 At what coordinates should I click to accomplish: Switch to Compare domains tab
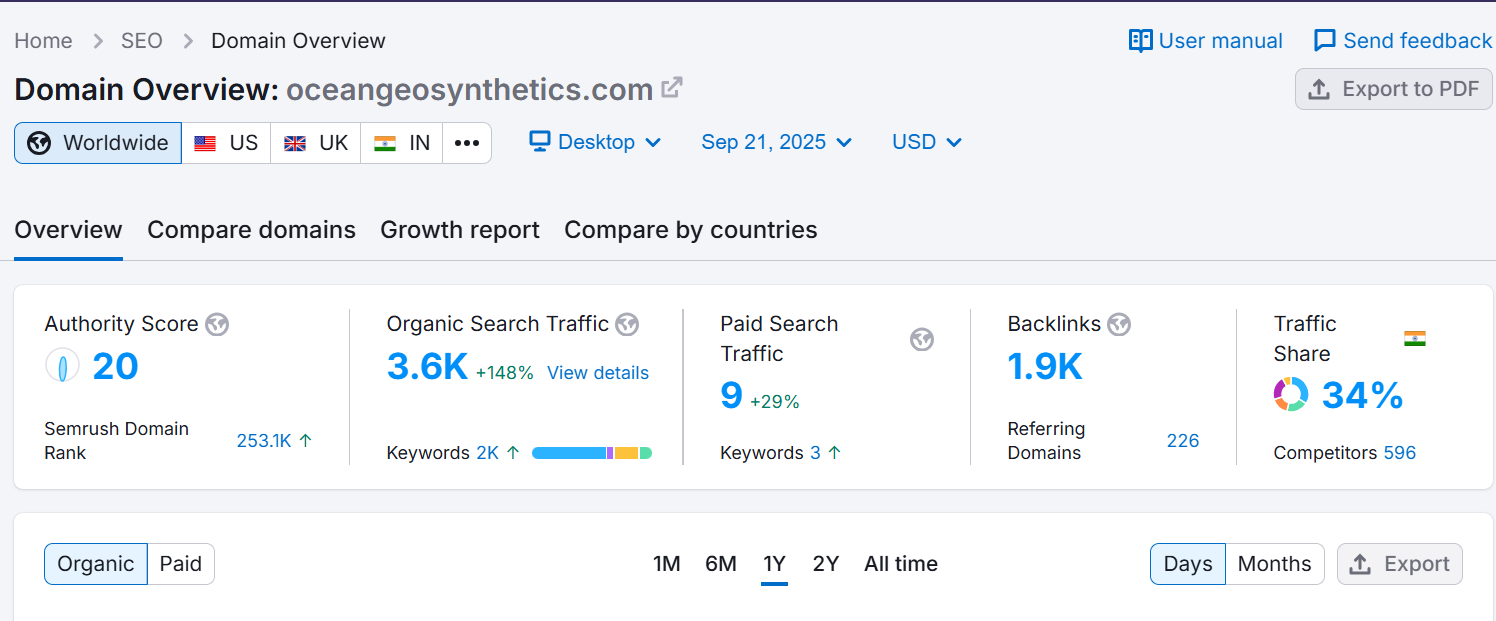click(x=251, y=230)
